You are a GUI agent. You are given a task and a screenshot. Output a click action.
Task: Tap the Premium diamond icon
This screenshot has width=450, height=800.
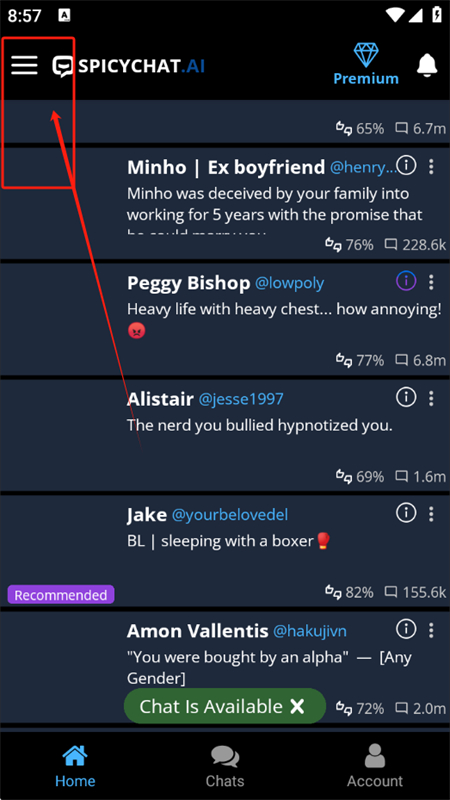tap(366, 55)
